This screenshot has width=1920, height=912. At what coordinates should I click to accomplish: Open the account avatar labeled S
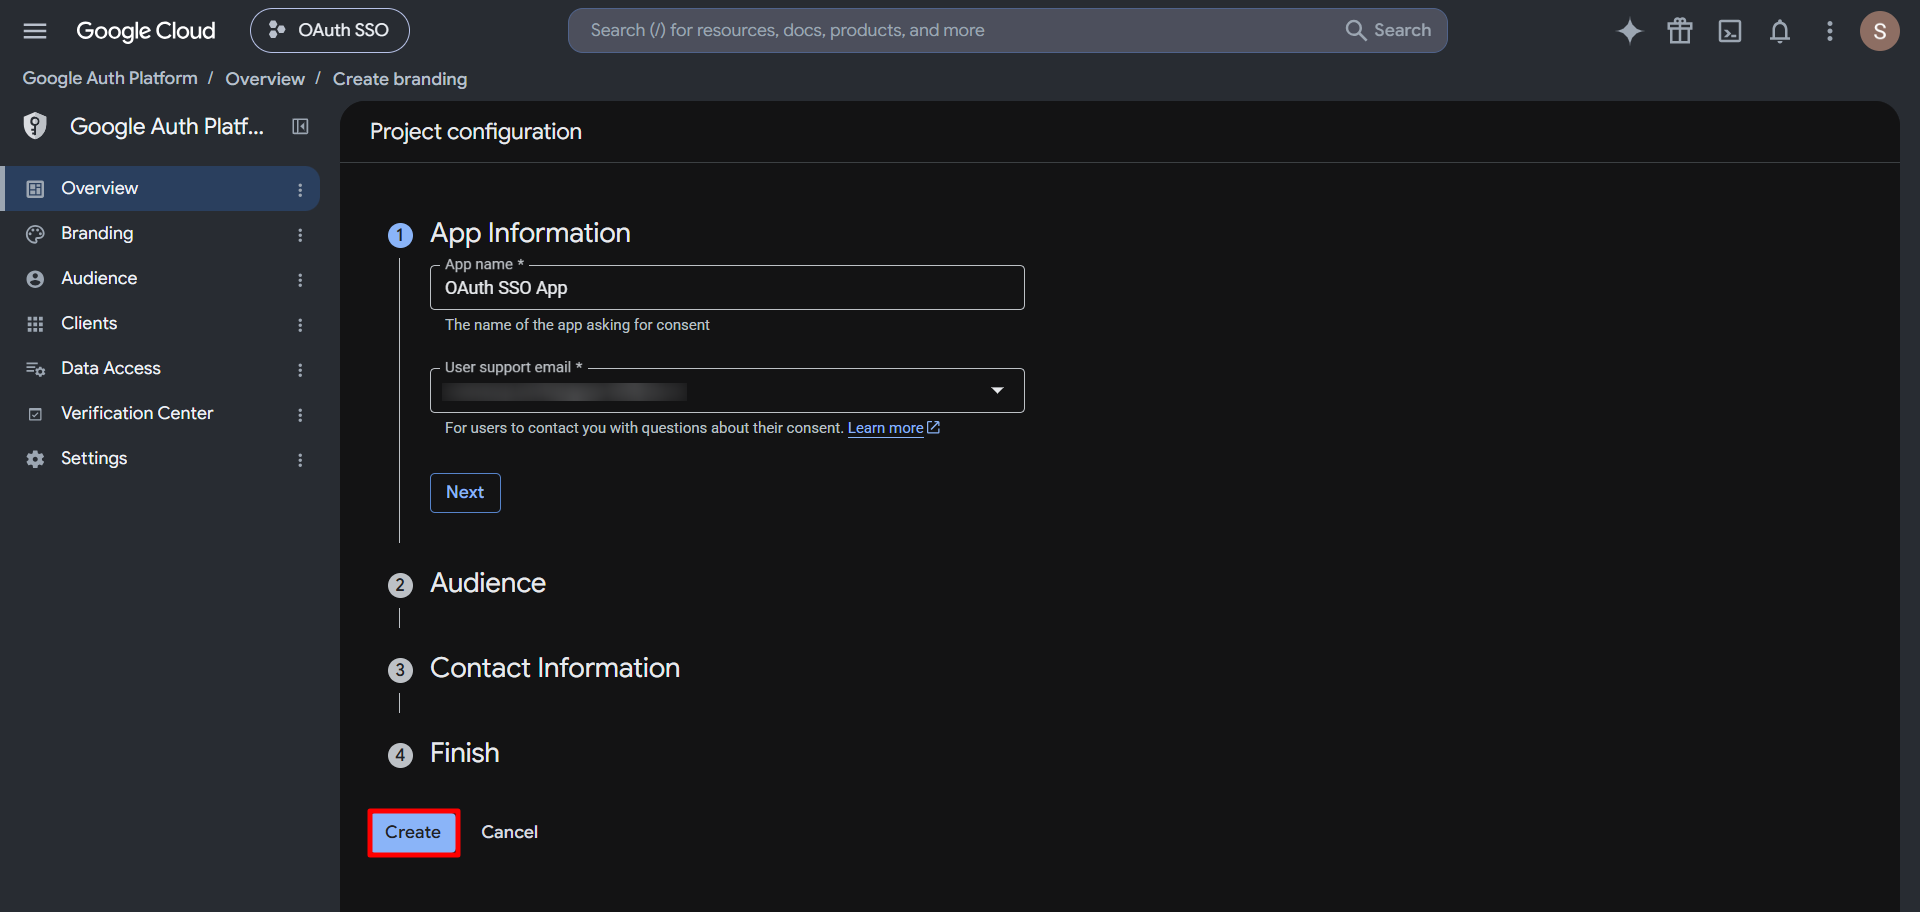tap(1880, 31)
